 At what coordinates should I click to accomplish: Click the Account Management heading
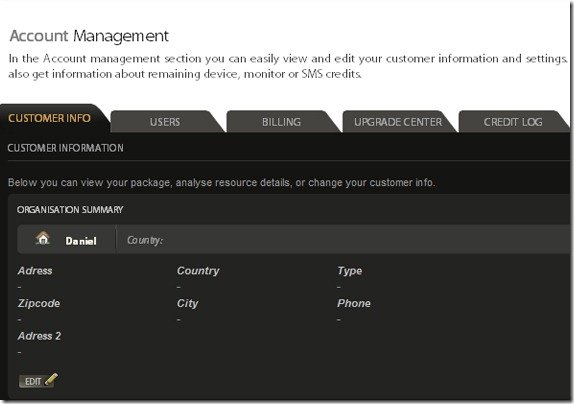(89, 36)
